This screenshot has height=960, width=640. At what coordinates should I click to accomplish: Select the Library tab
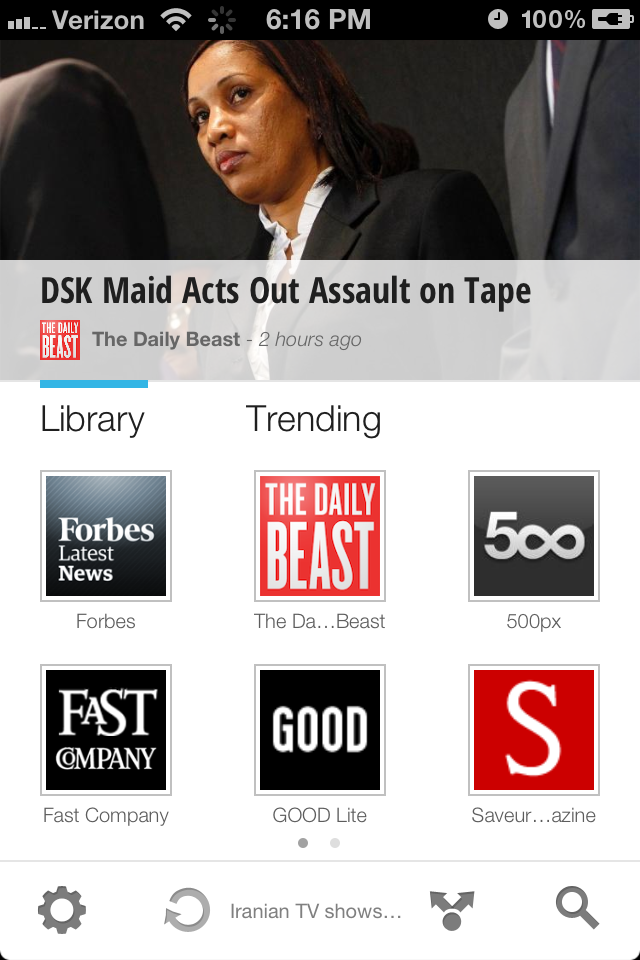92,420
